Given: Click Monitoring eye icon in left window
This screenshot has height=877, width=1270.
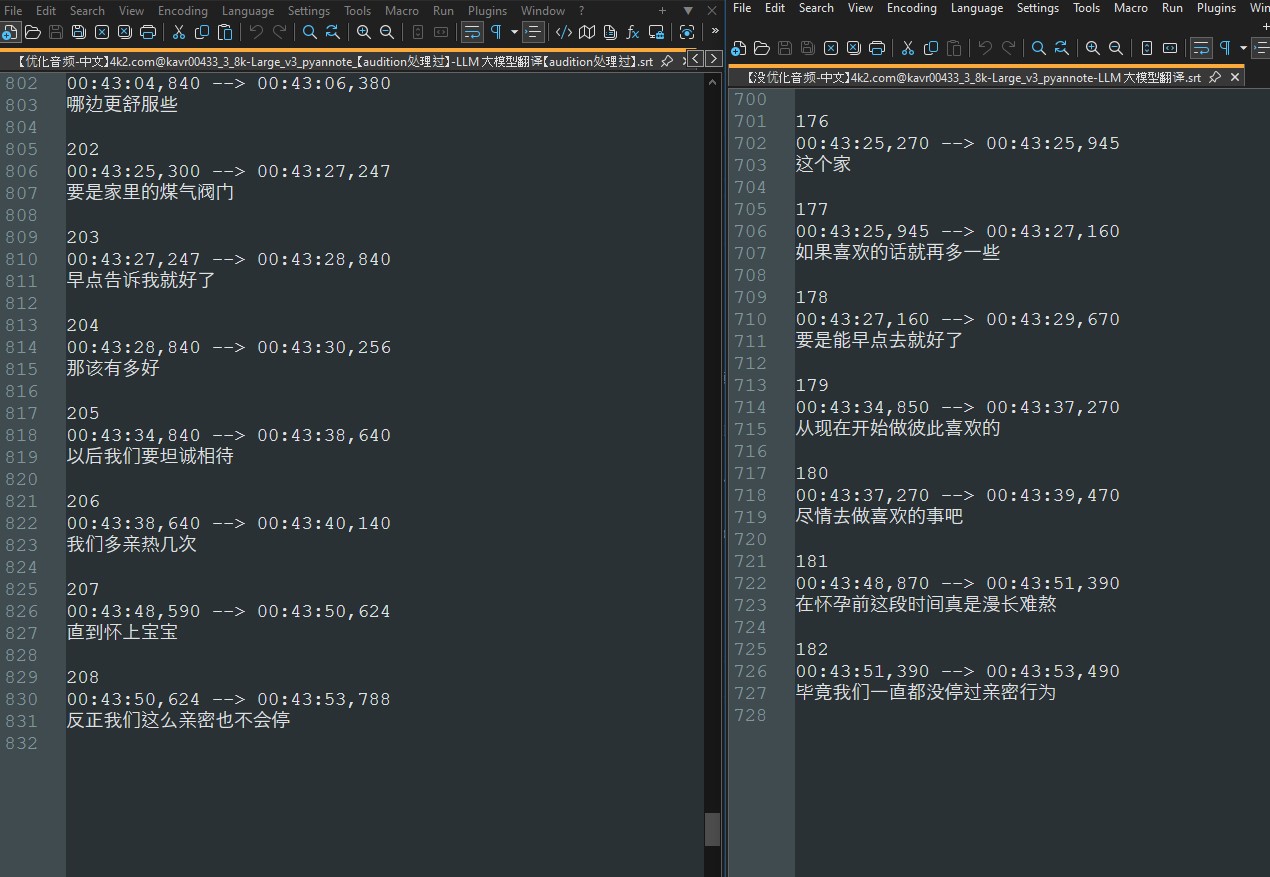Looking at the screenshot, I should (687, 32).
